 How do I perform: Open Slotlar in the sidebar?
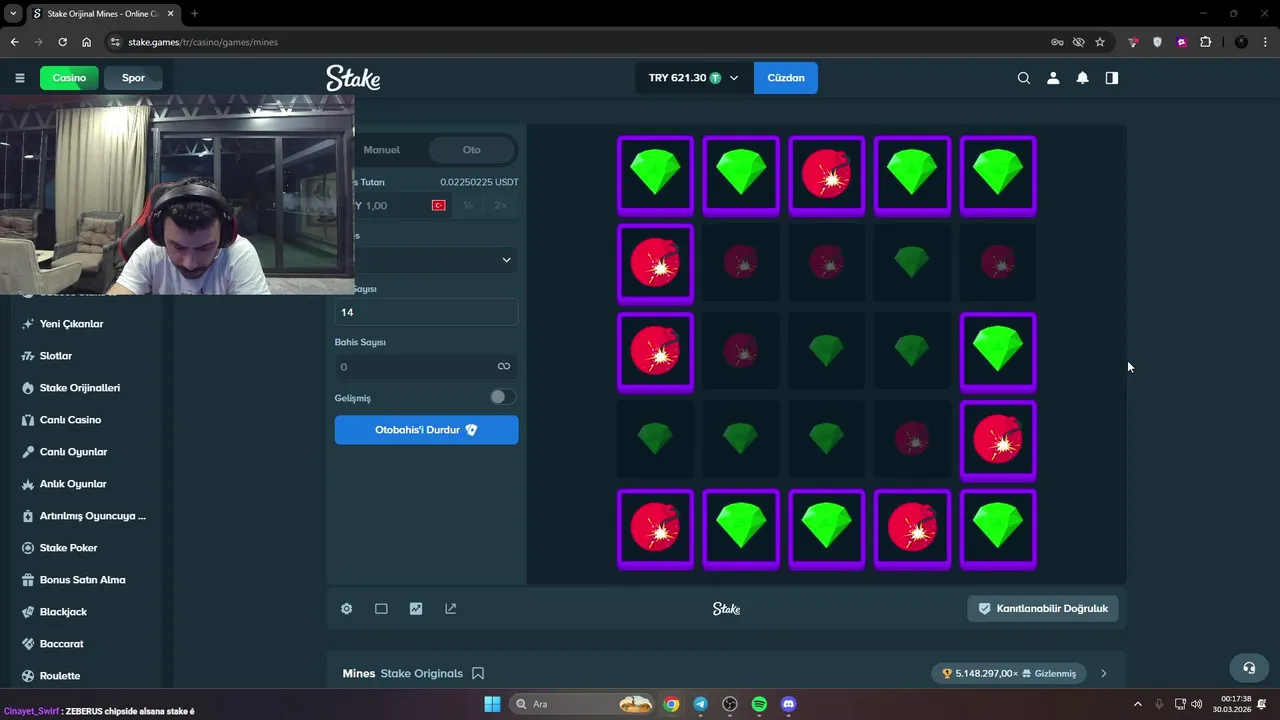[56, 356]
